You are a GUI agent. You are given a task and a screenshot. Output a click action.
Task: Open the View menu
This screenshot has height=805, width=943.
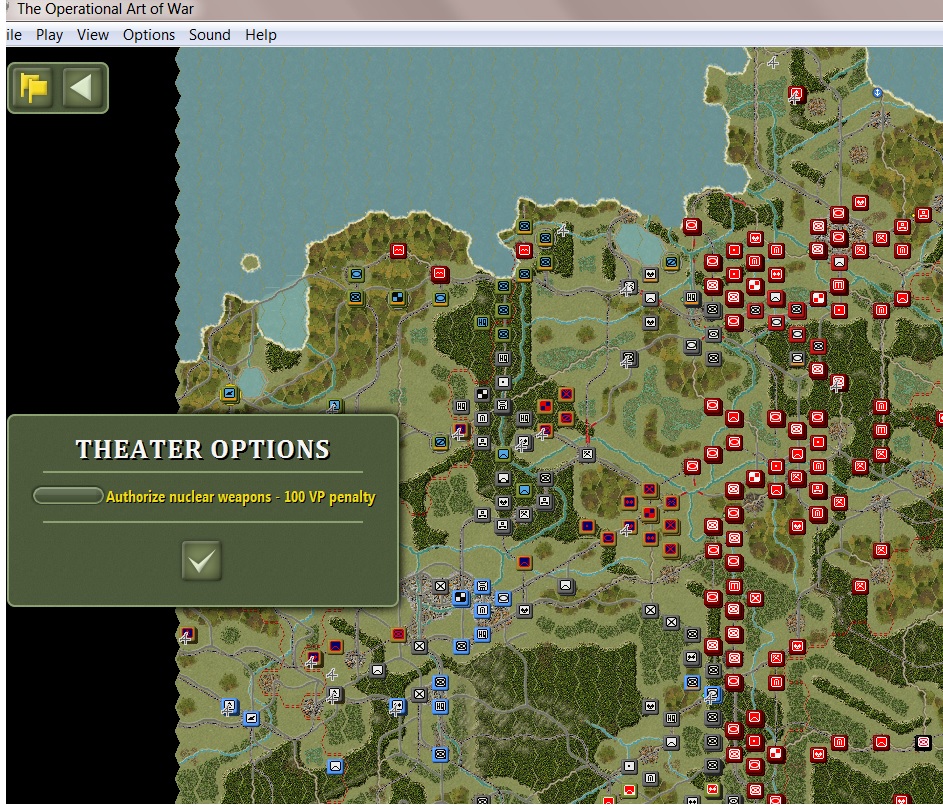tap(93, 35)
